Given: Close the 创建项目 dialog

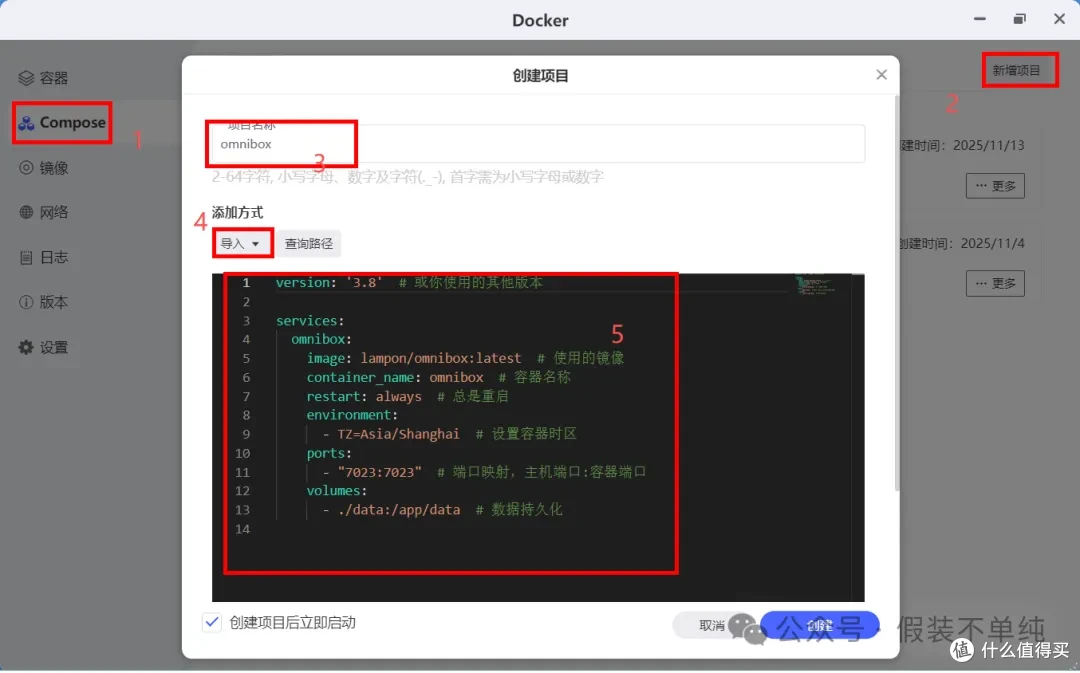Looking at the screenshot, I should [x=882, y=74].
